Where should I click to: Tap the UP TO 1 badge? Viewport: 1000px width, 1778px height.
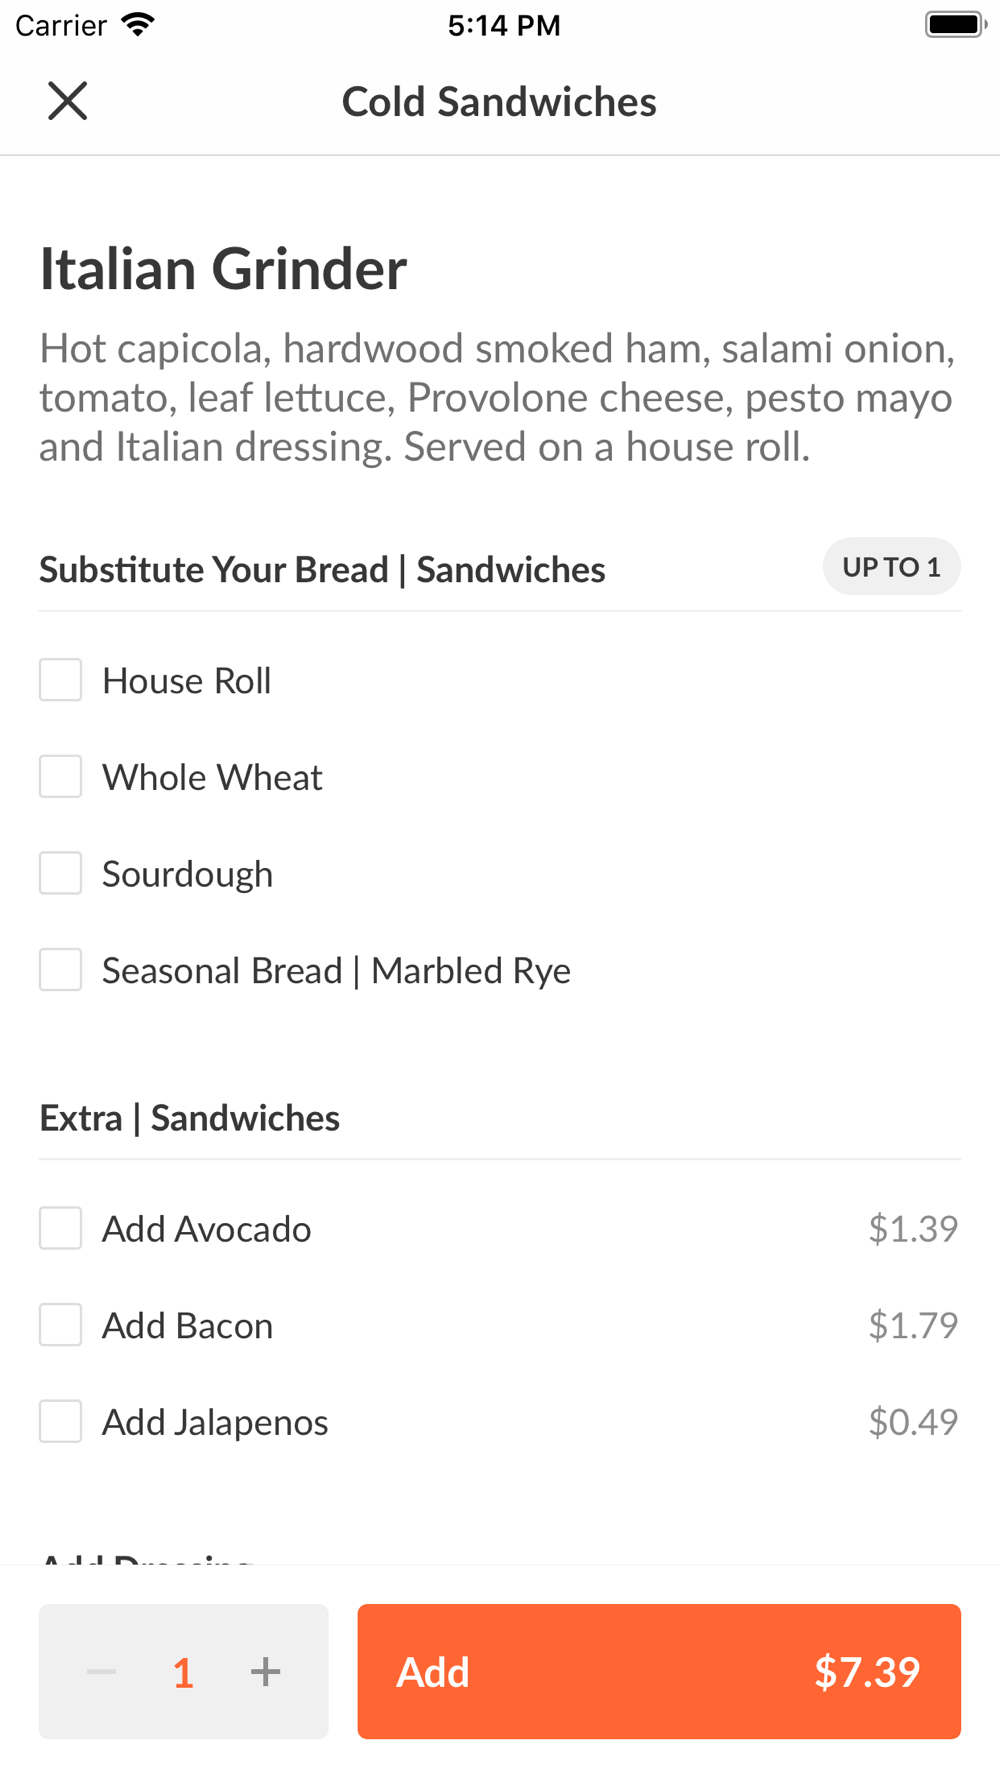click(x=891, y=567)
